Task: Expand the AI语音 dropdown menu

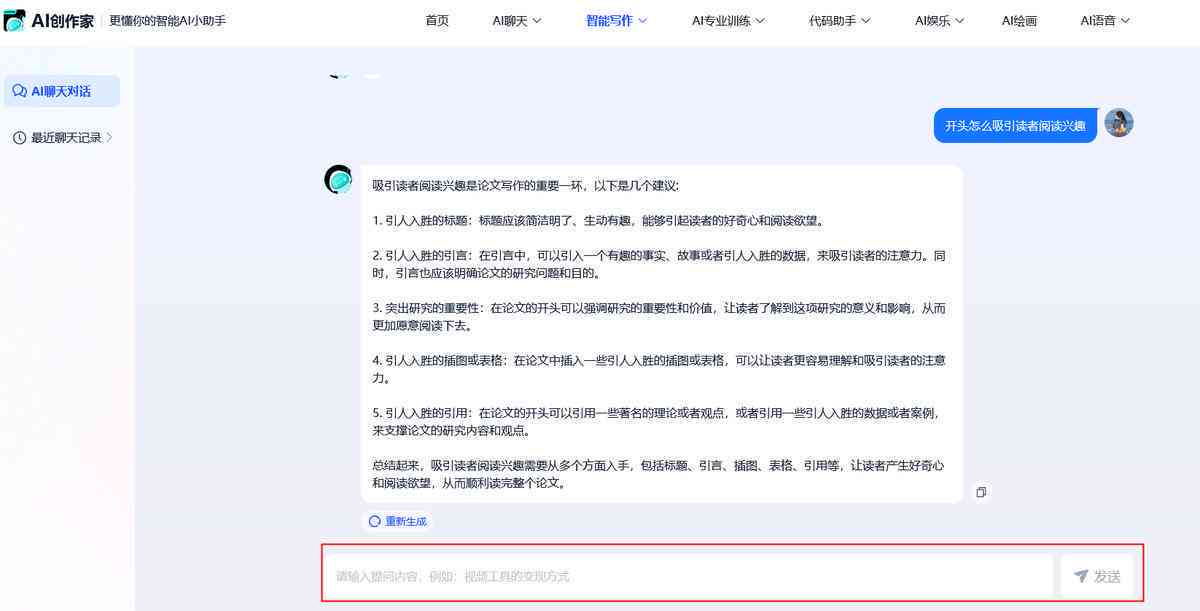Action: [x=1105, y=20]
